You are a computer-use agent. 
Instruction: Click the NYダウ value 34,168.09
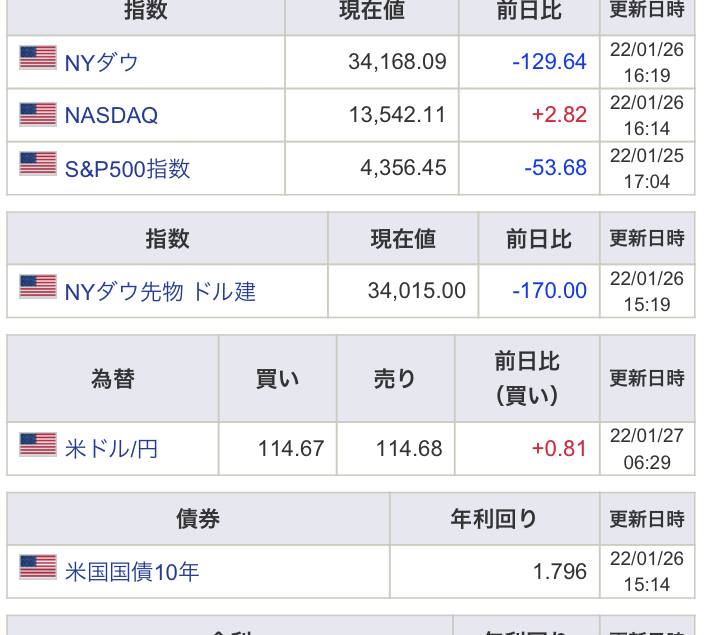click(397, 62)
